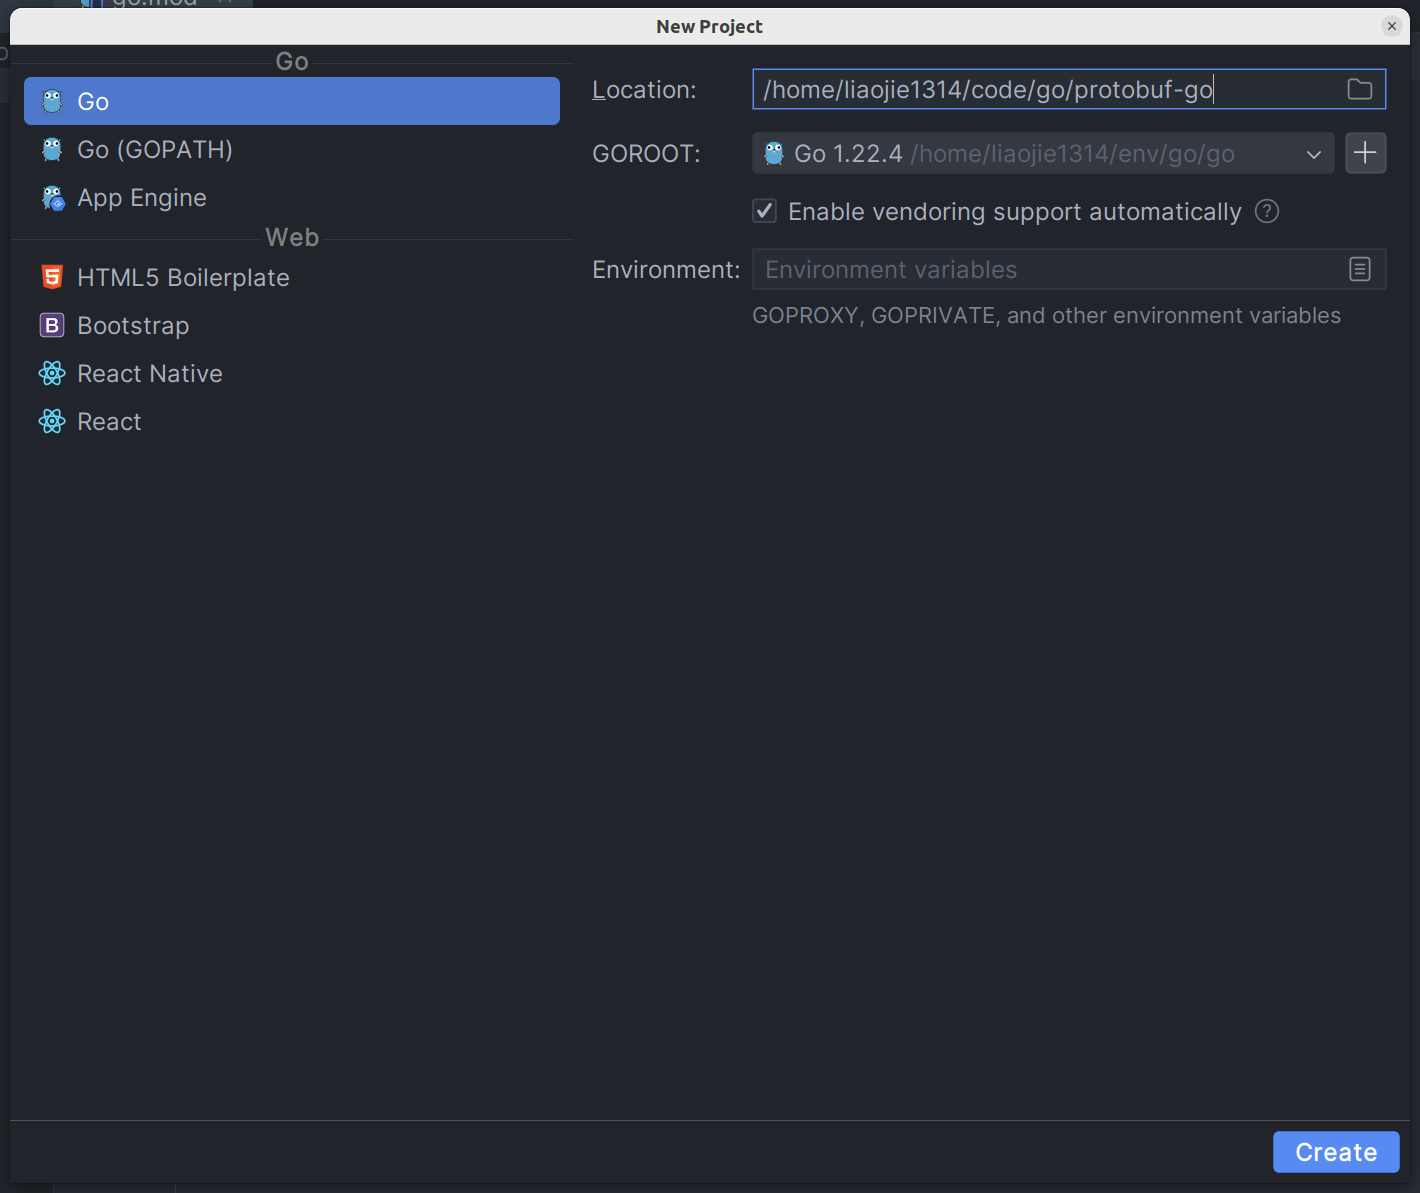Click the Go (GOPATH) gopher icon
1420x1193 pixels.
coord(52,149)
